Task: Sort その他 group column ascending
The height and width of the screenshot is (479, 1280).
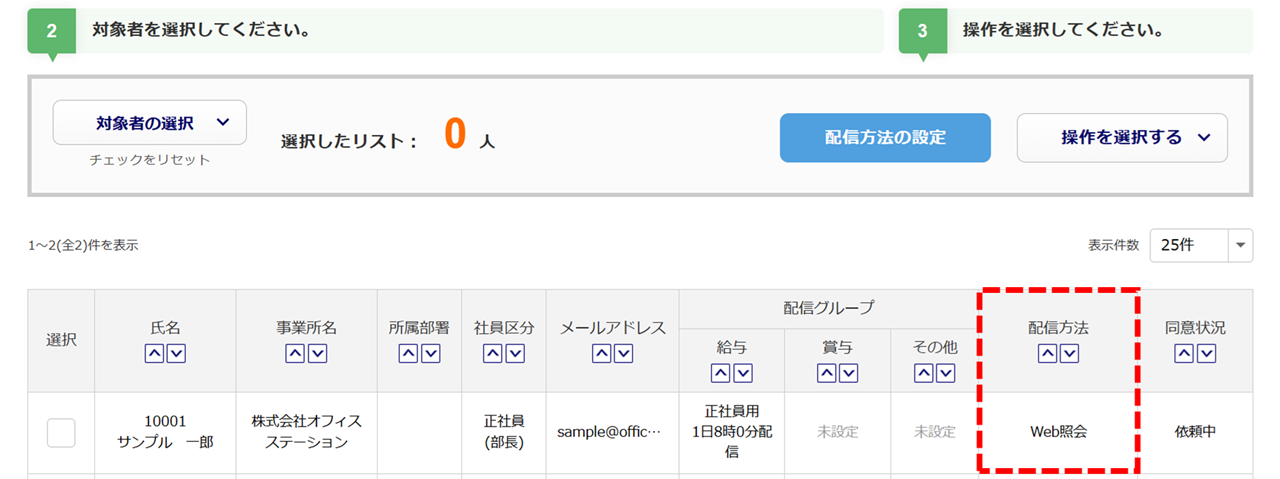Action: pos(923,373)
